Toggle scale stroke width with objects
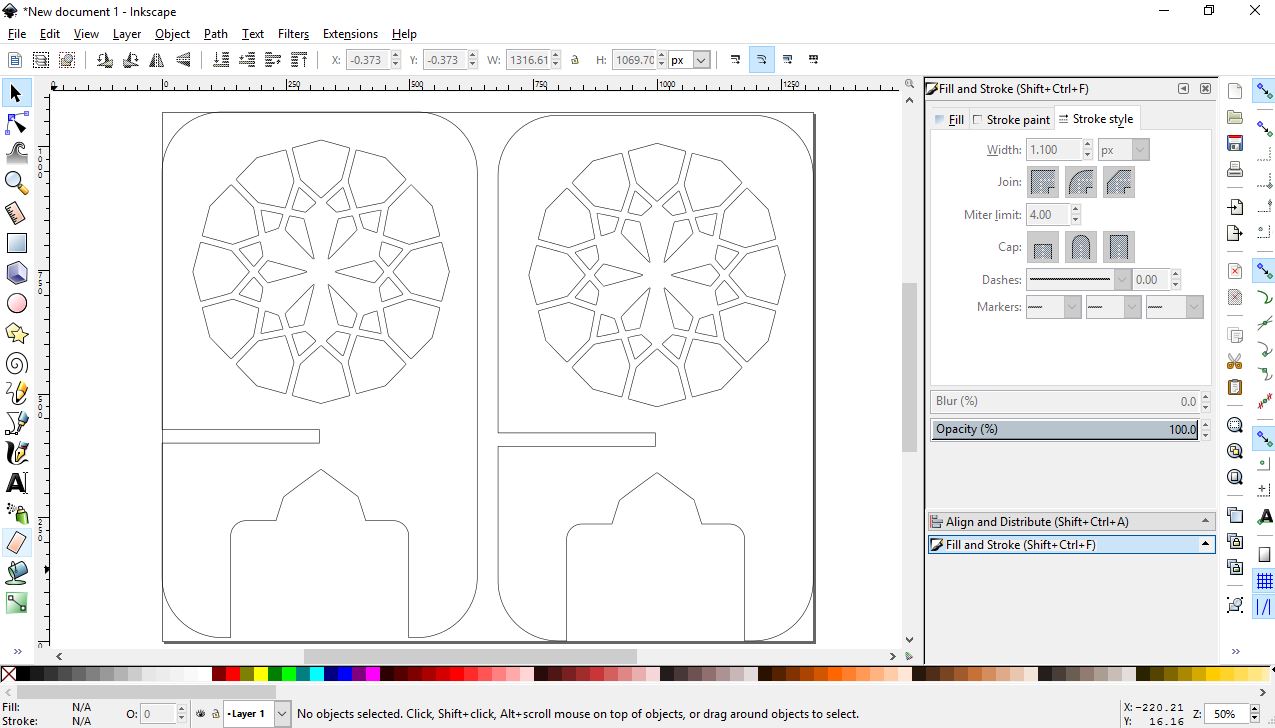The width and height of the screenshot is (1275, 728). click(x=736, y=60)
